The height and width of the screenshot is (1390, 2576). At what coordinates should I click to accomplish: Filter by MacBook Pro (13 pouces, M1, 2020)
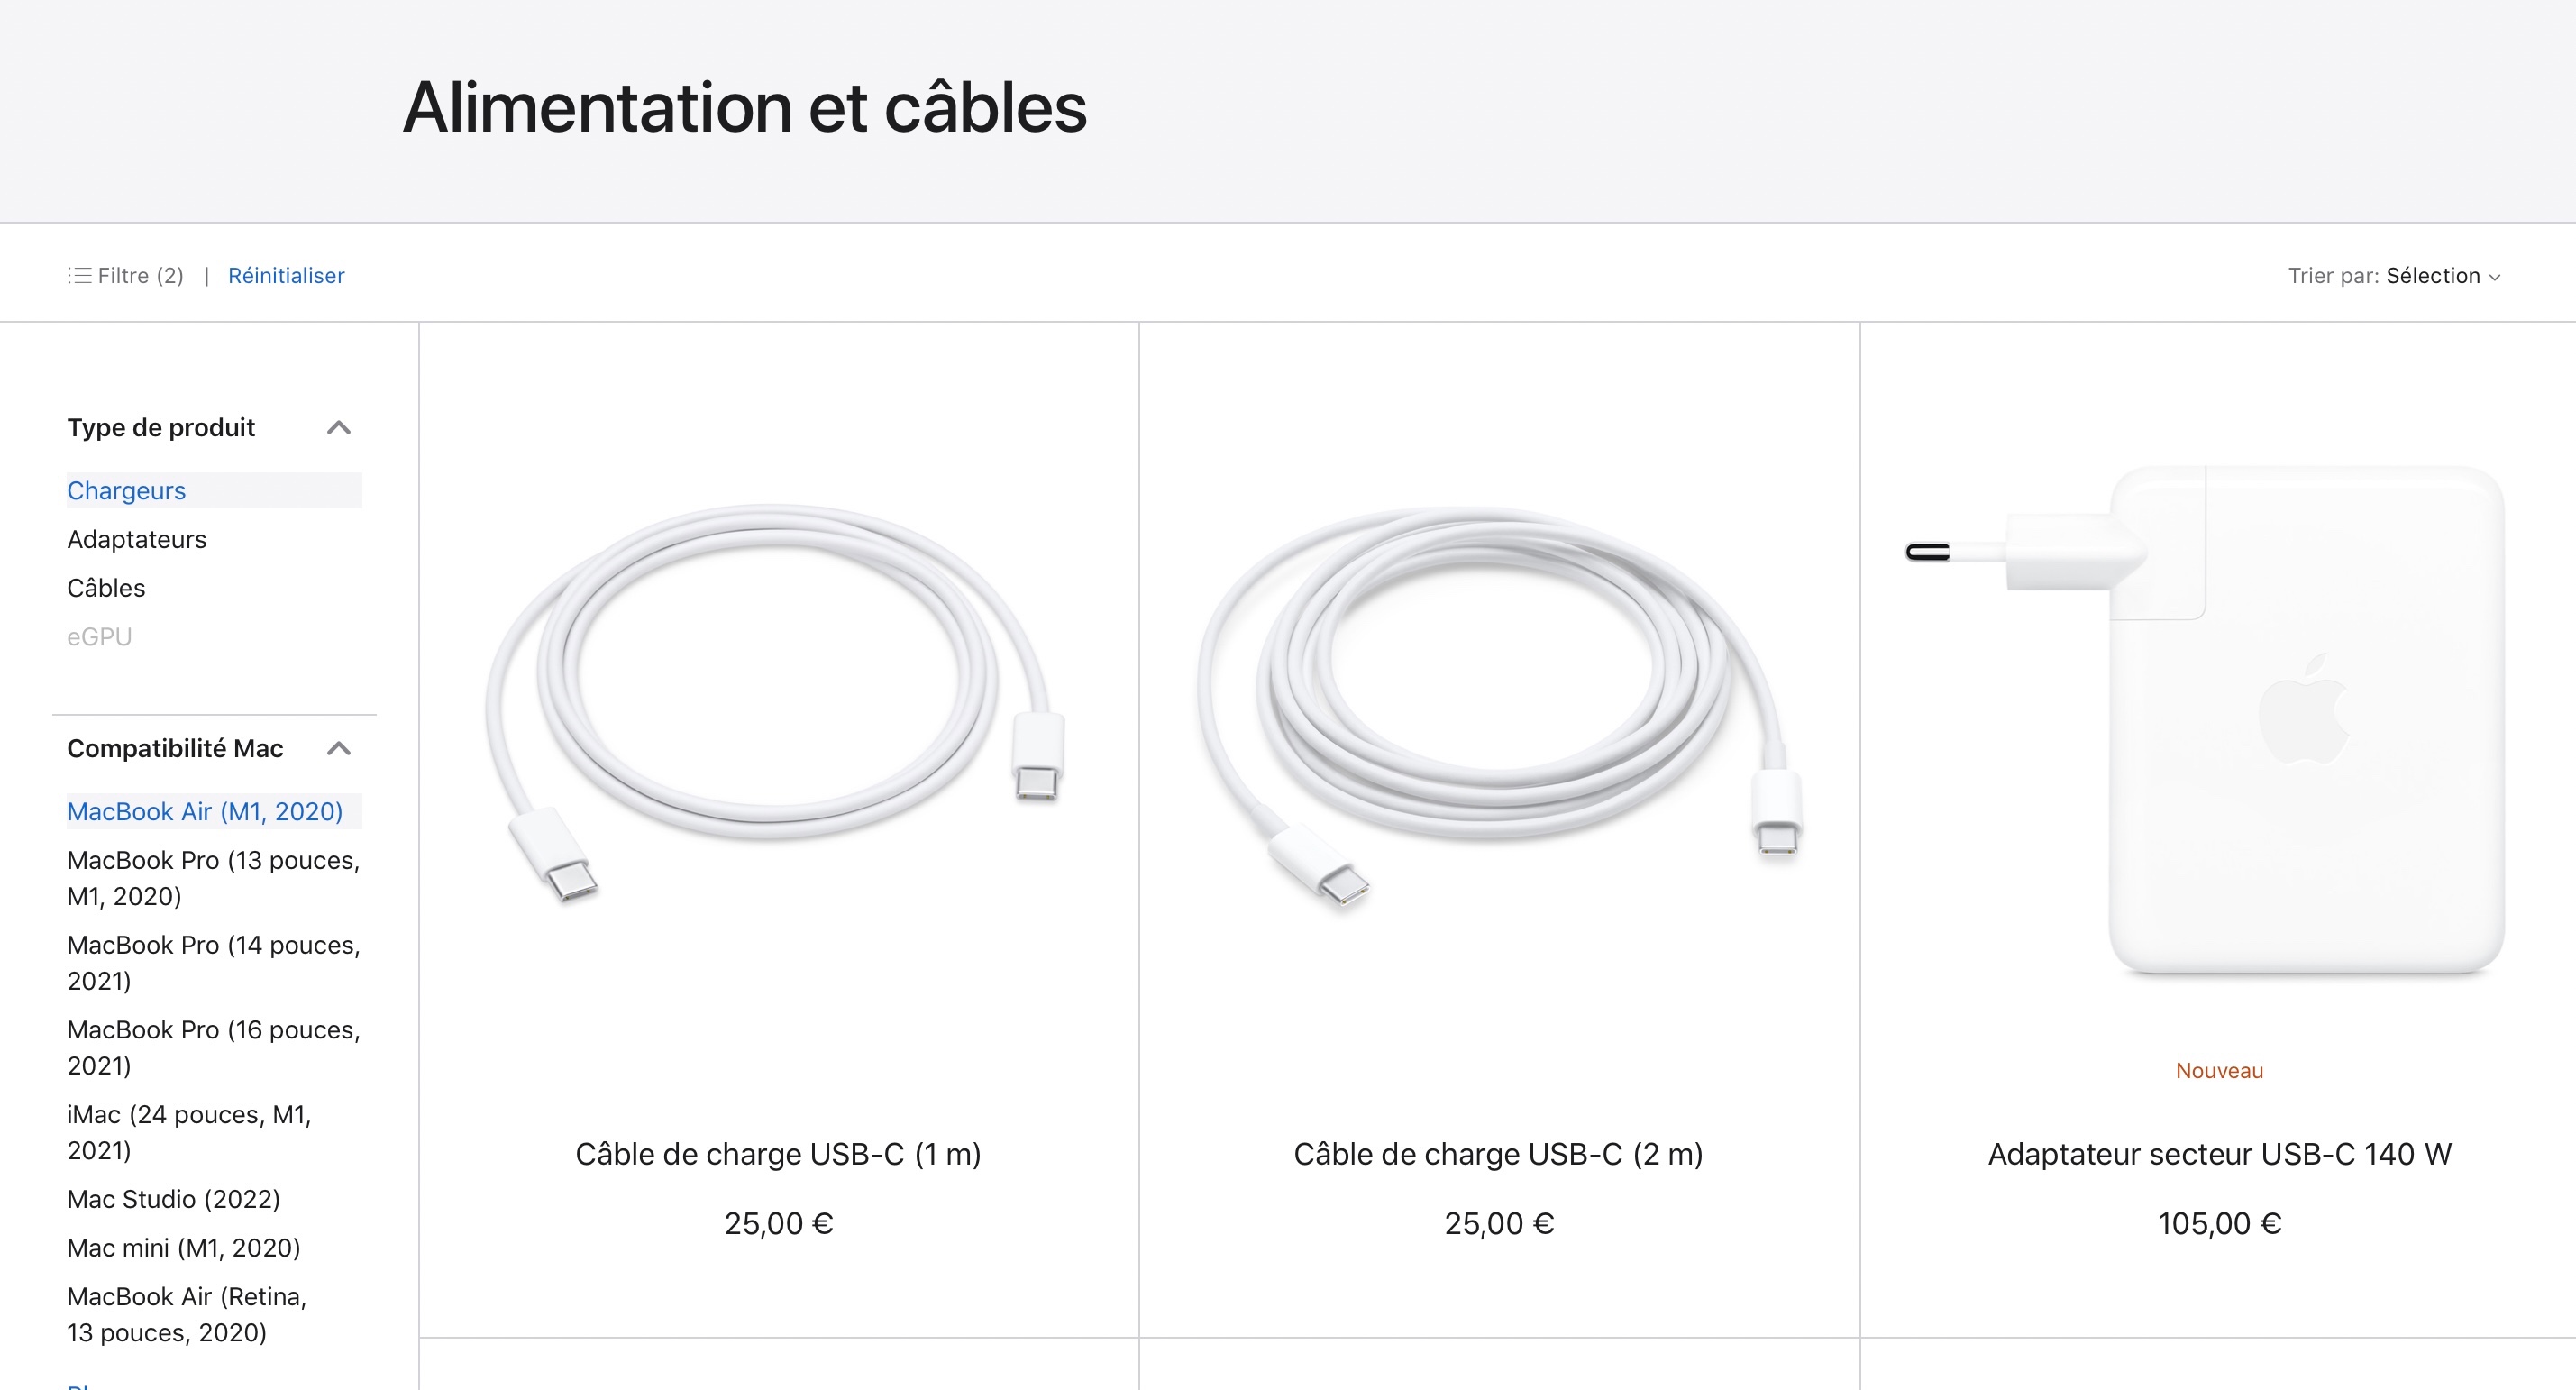(x=213, y=878)
